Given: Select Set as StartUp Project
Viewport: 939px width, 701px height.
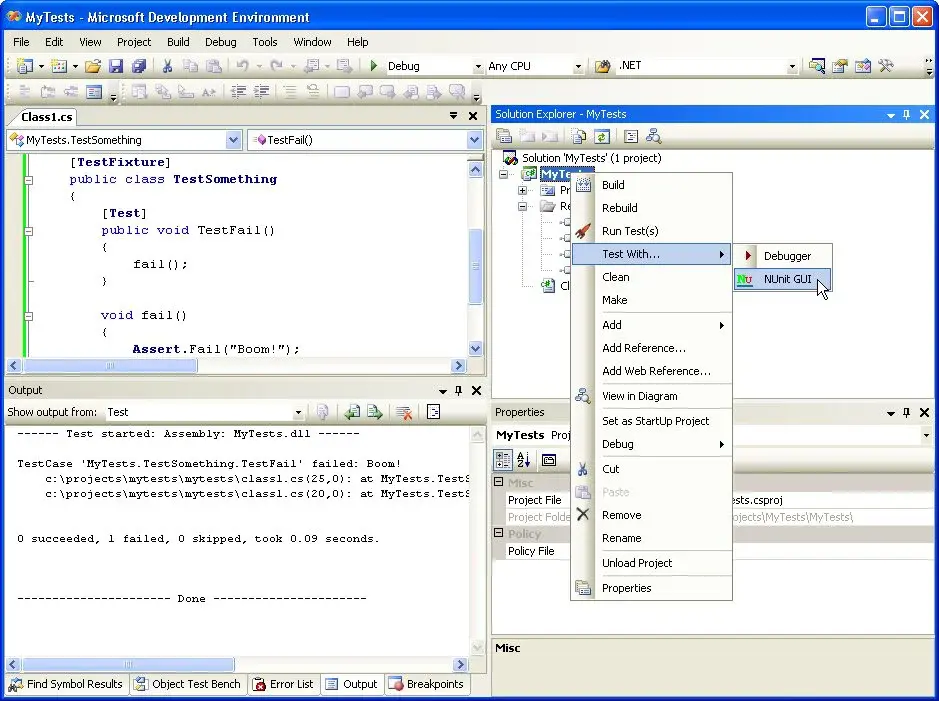Looking at the screenshot, I should [x=652, y=421].
